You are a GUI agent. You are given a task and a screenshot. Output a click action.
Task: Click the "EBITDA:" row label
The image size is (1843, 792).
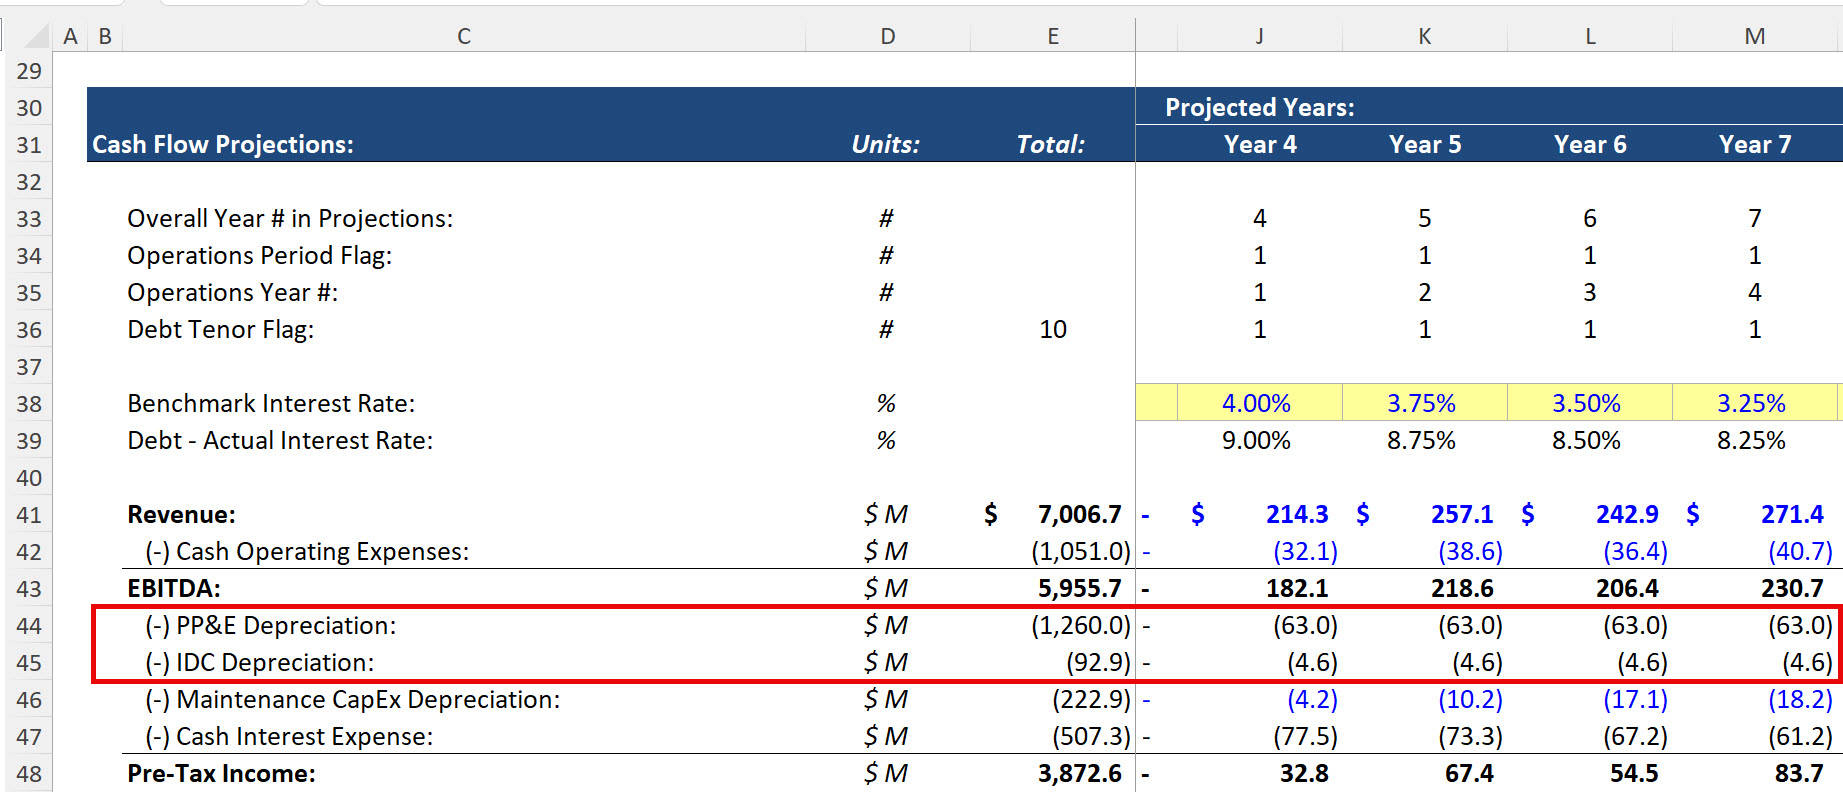pos(174,589)
